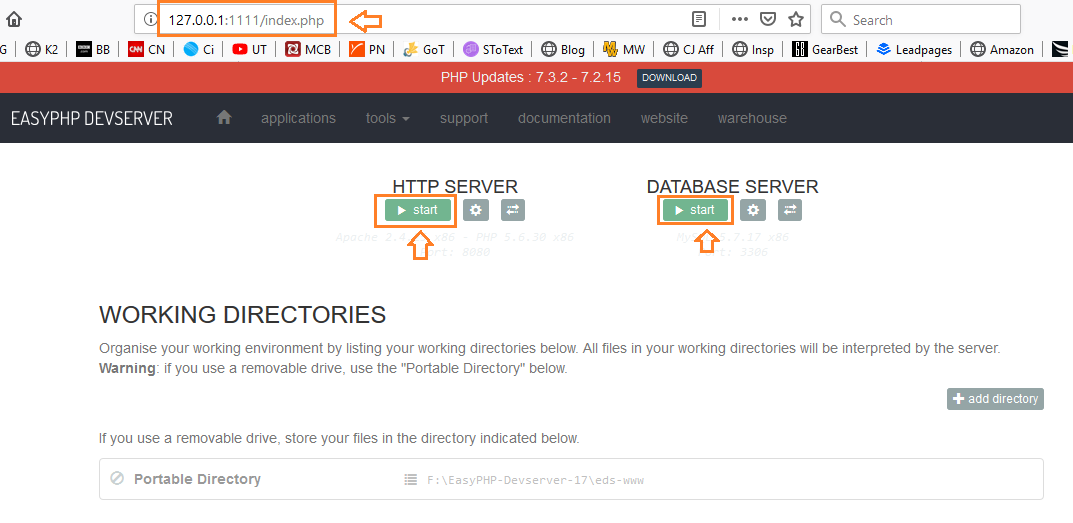
Task: Click the EASYPHP DEVSERVER brand title
Action: point(92,118)
